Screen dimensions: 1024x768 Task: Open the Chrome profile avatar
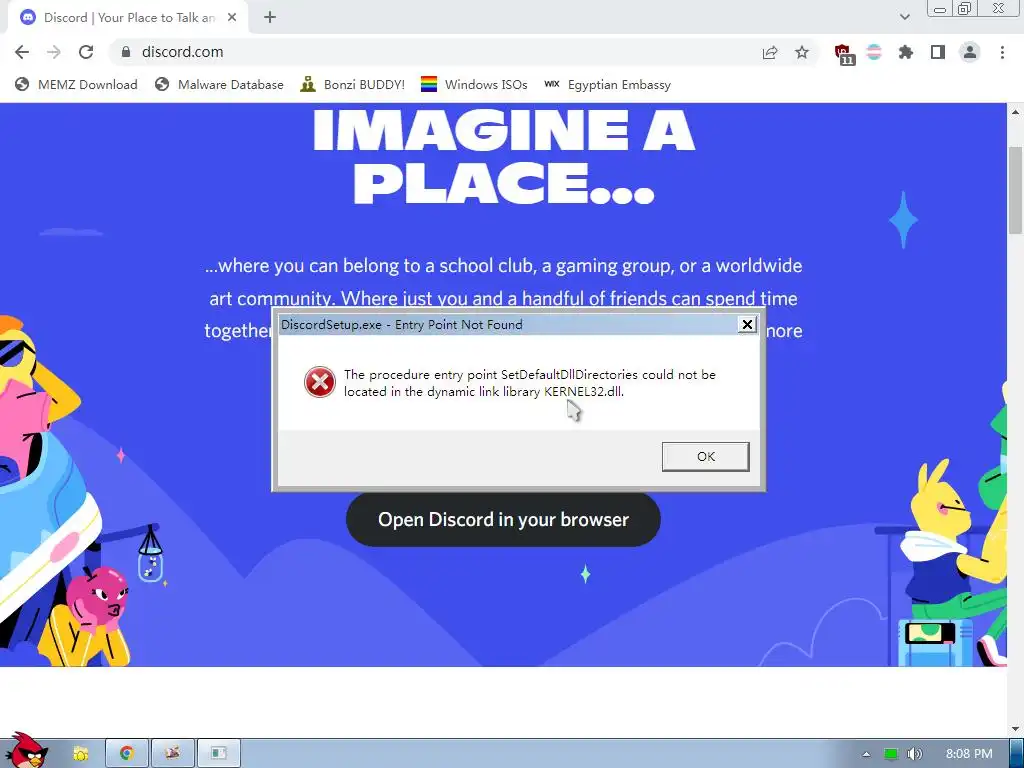click(970, 52)
